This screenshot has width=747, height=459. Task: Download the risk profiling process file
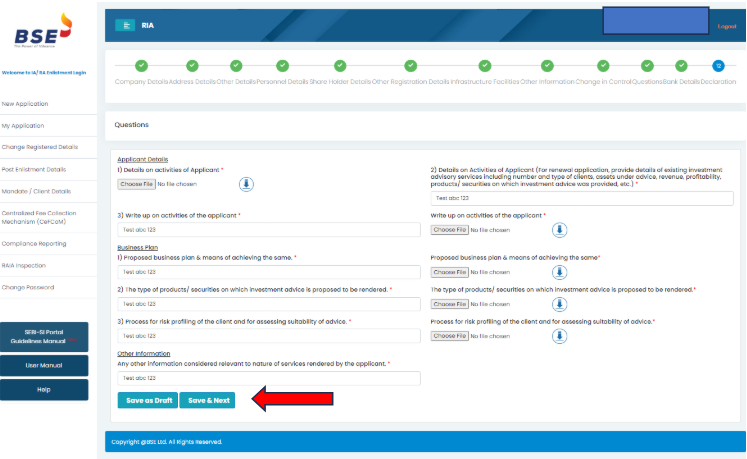tap(560, 336)
